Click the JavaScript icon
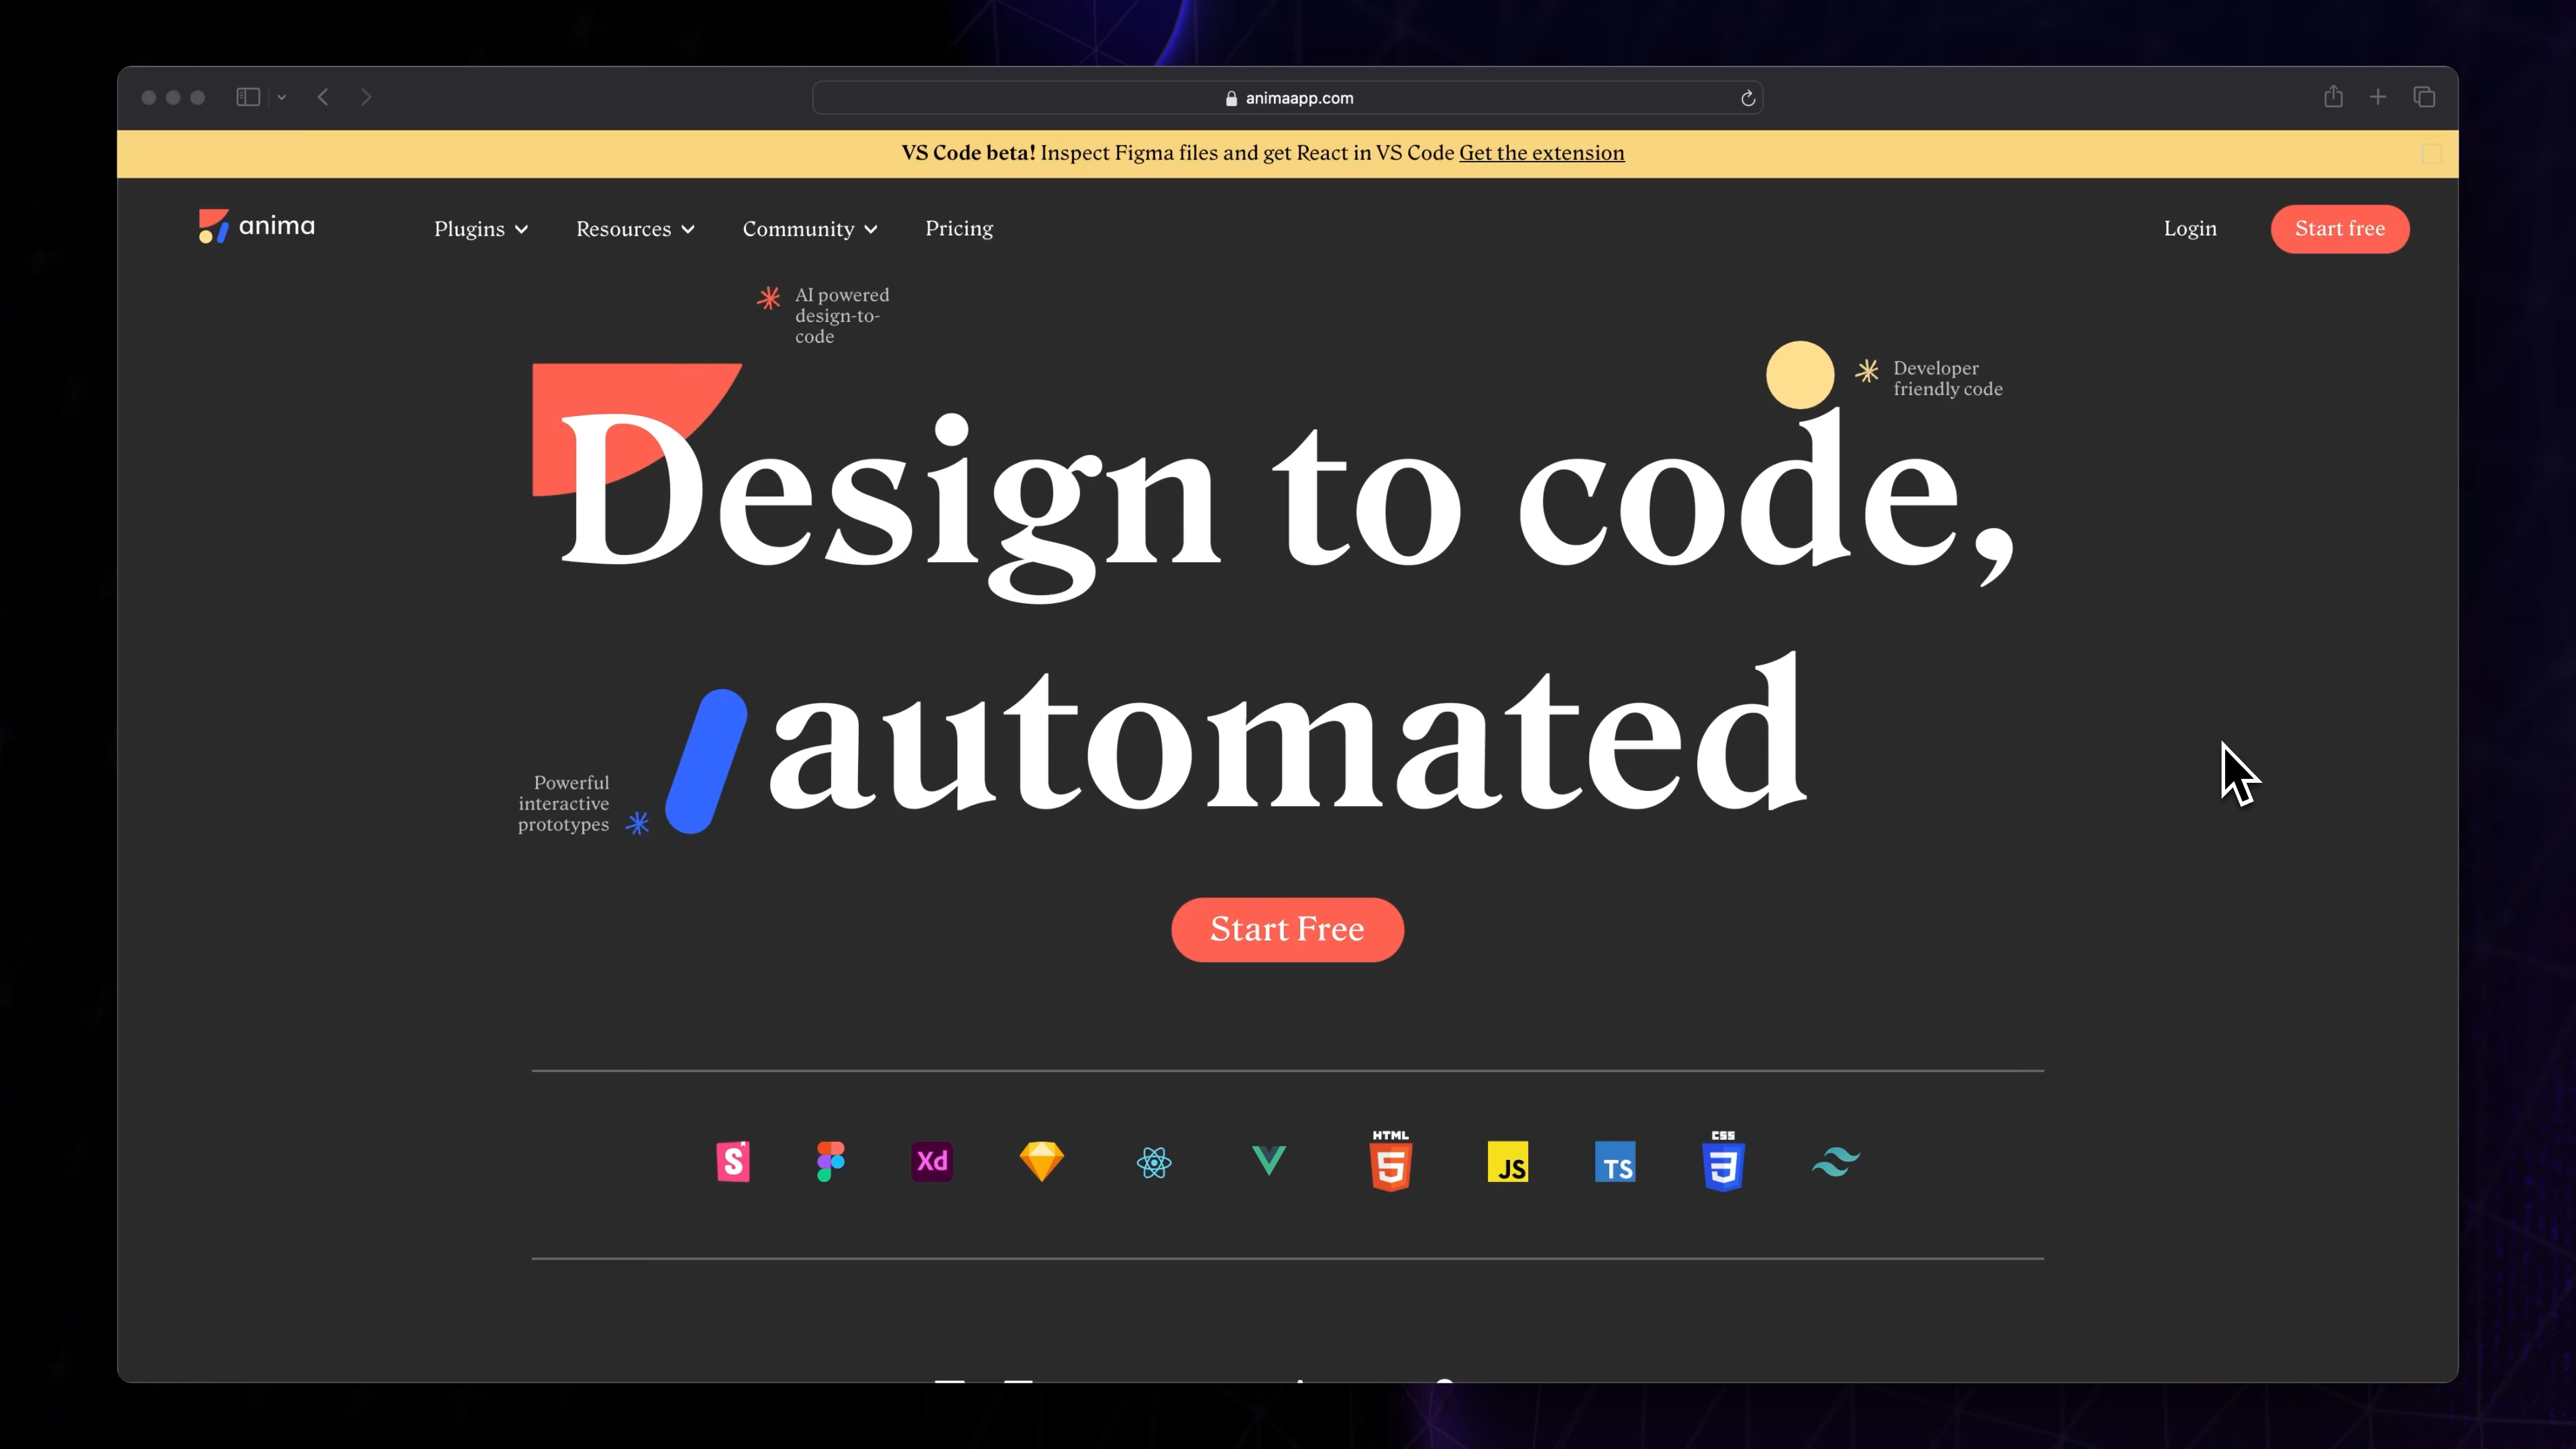This screenshot has width=2576, height=1449. [x=1509, y=1161]
